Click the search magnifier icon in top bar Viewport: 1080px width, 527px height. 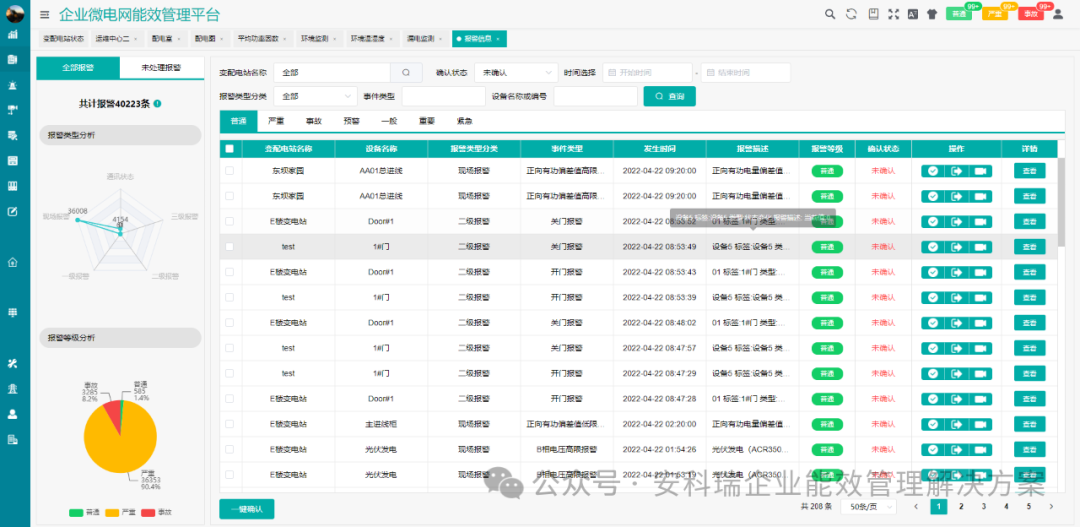point(829,14)
